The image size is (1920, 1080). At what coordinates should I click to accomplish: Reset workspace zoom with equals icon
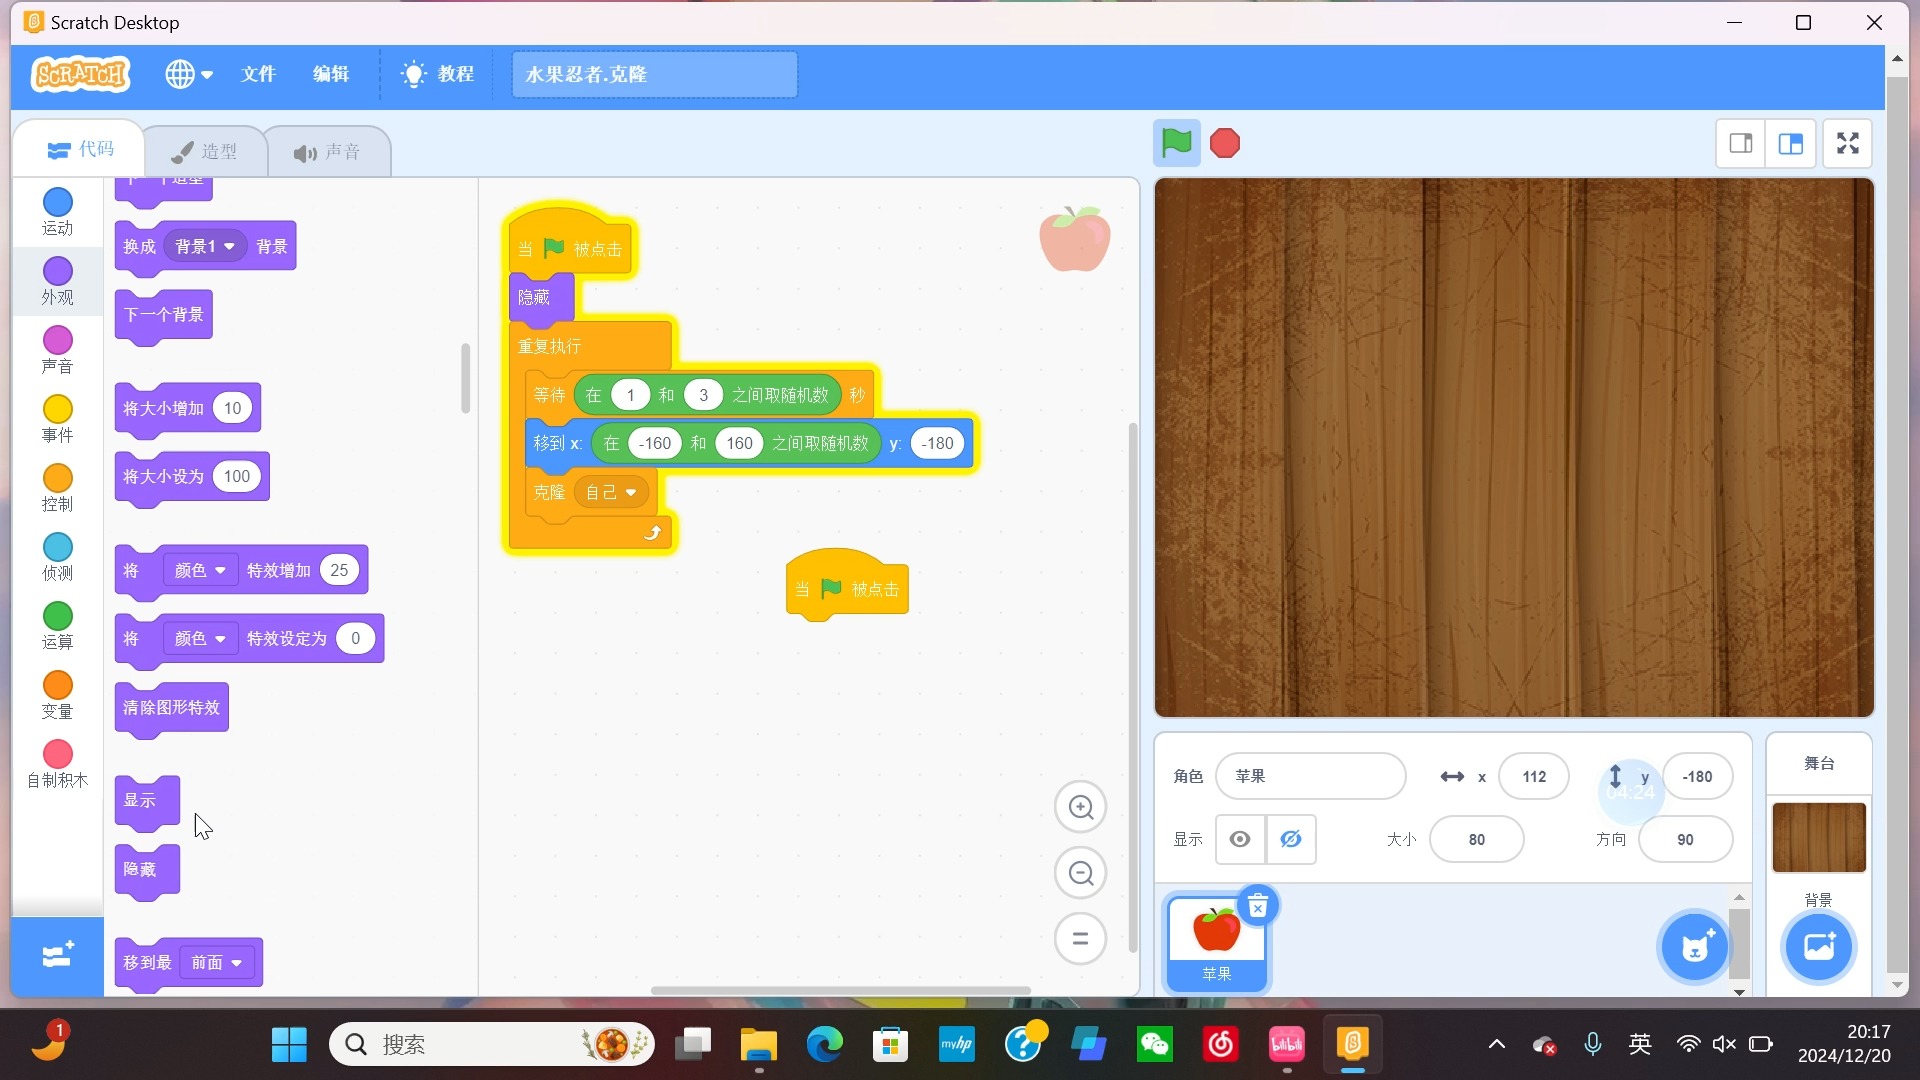(x=1080, y=938)
